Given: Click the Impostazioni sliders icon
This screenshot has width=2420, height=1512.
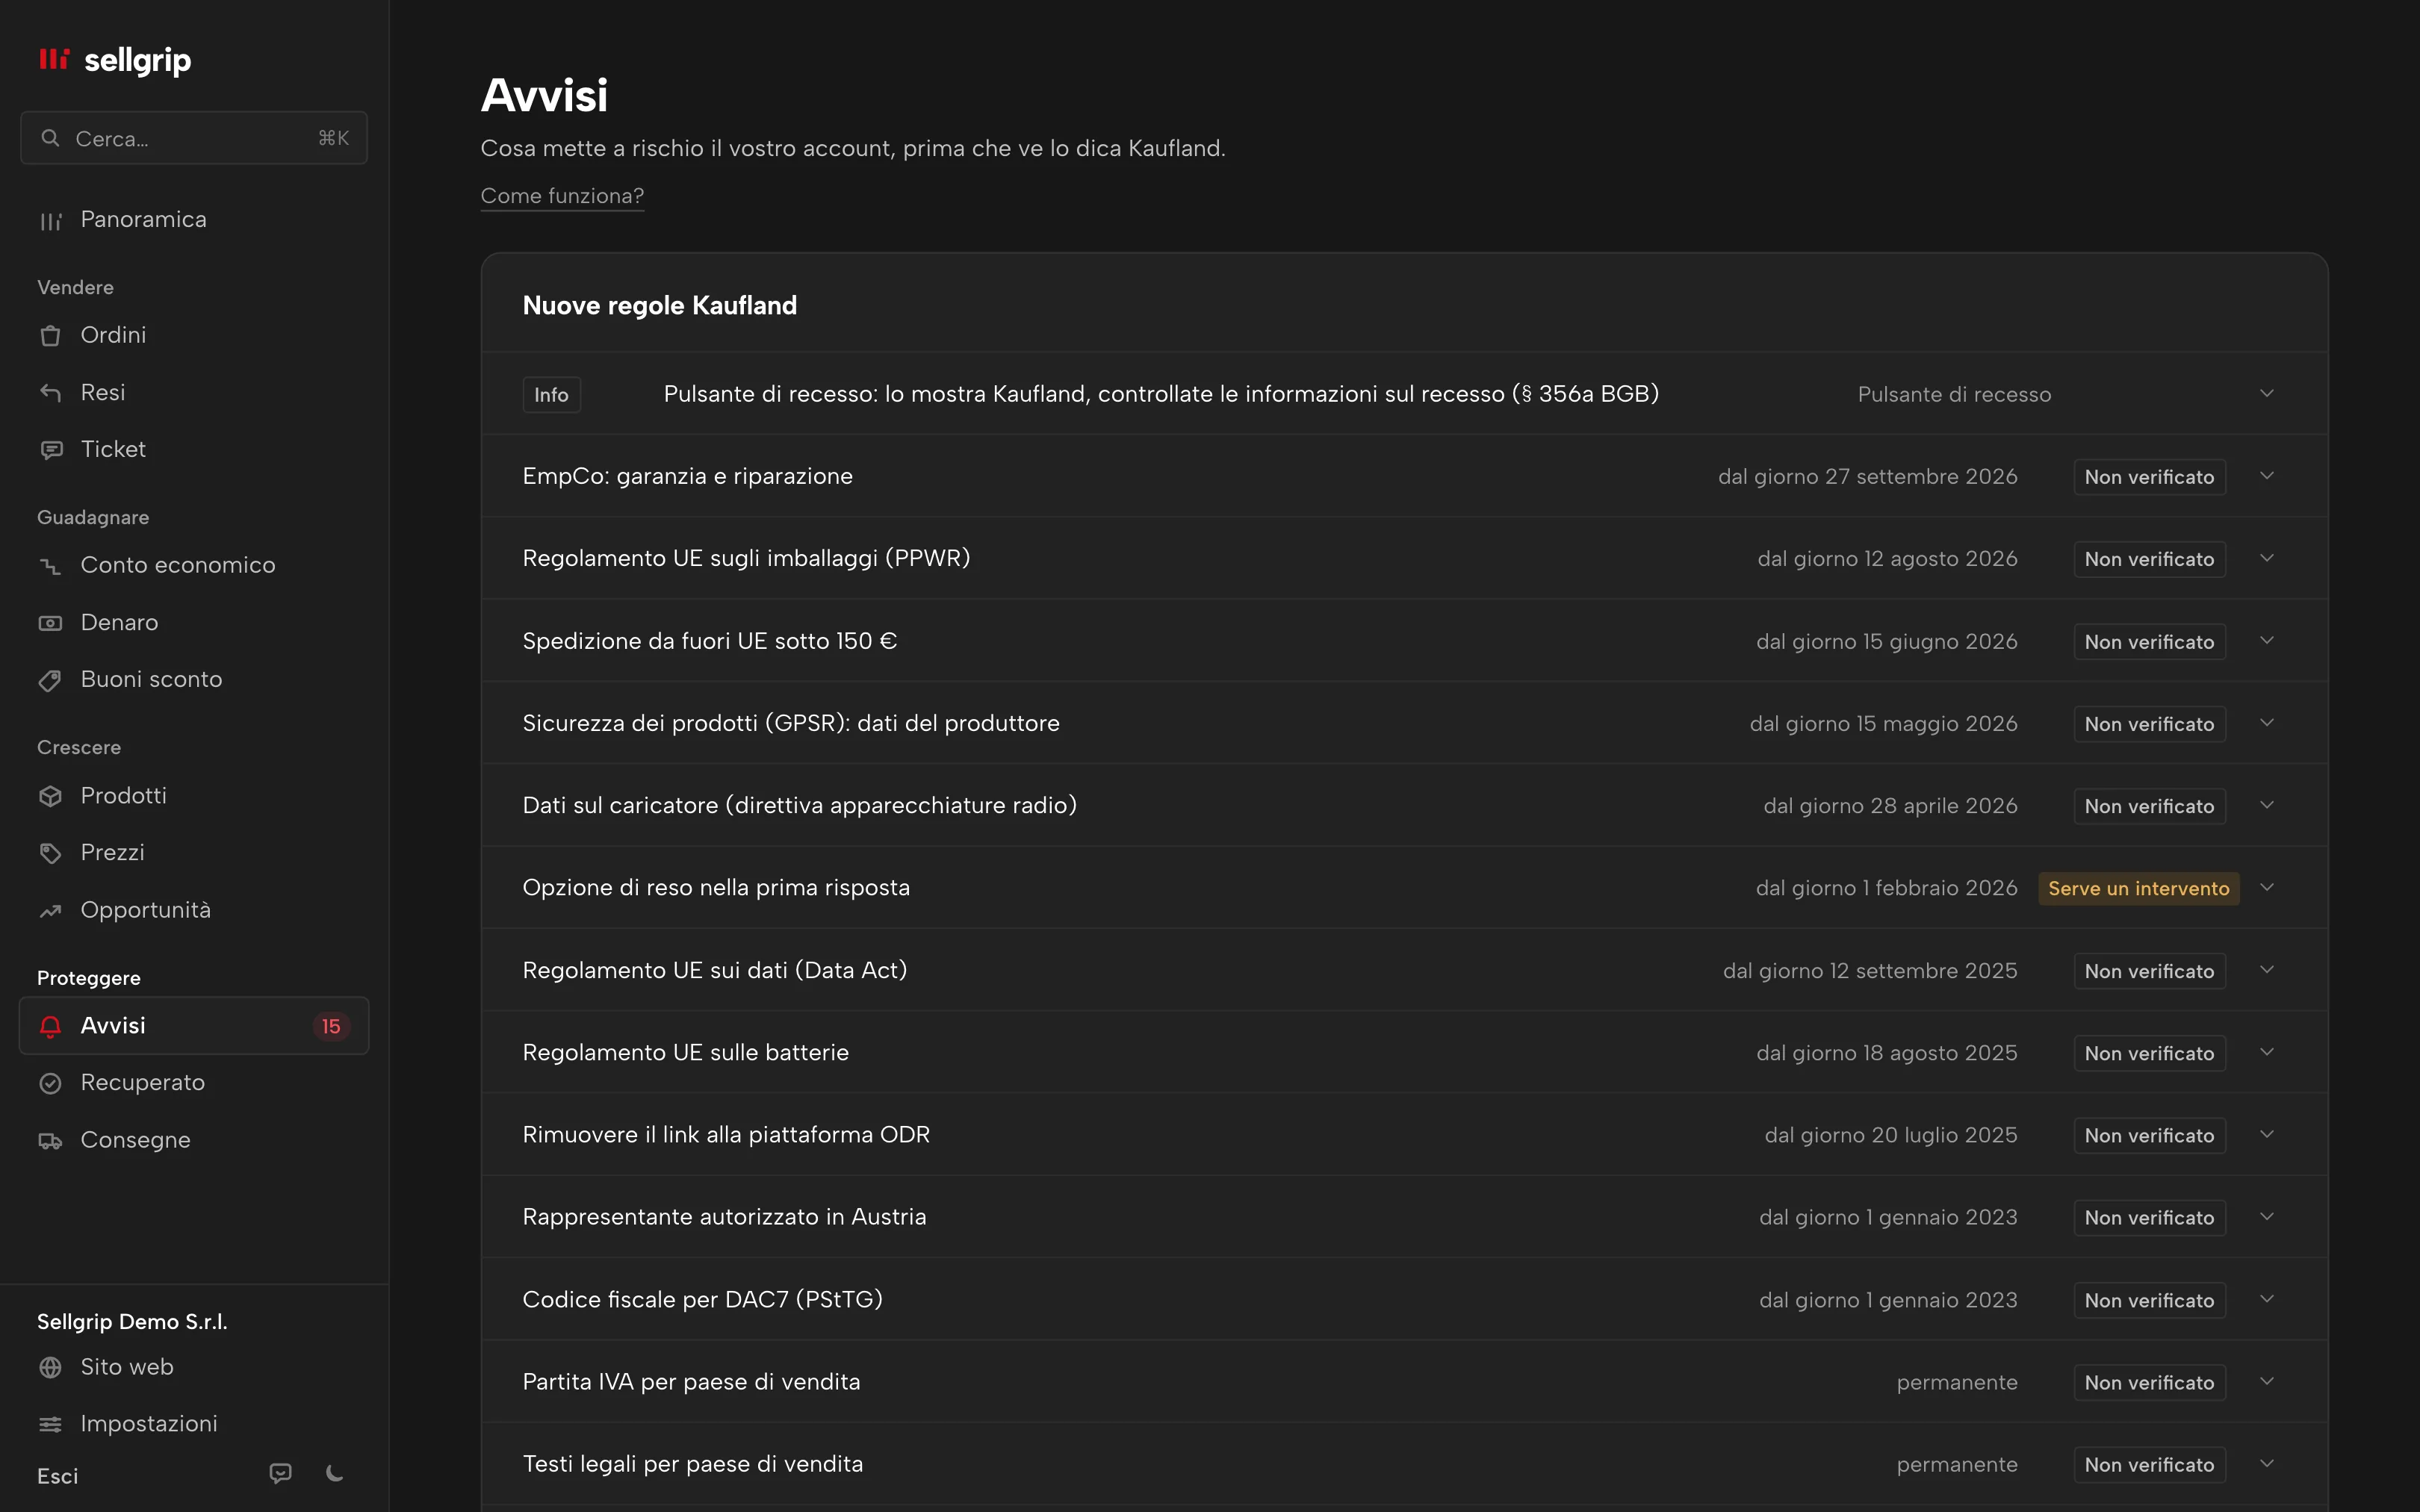Looking at the screenshot, I should [x=50, y=1424].
